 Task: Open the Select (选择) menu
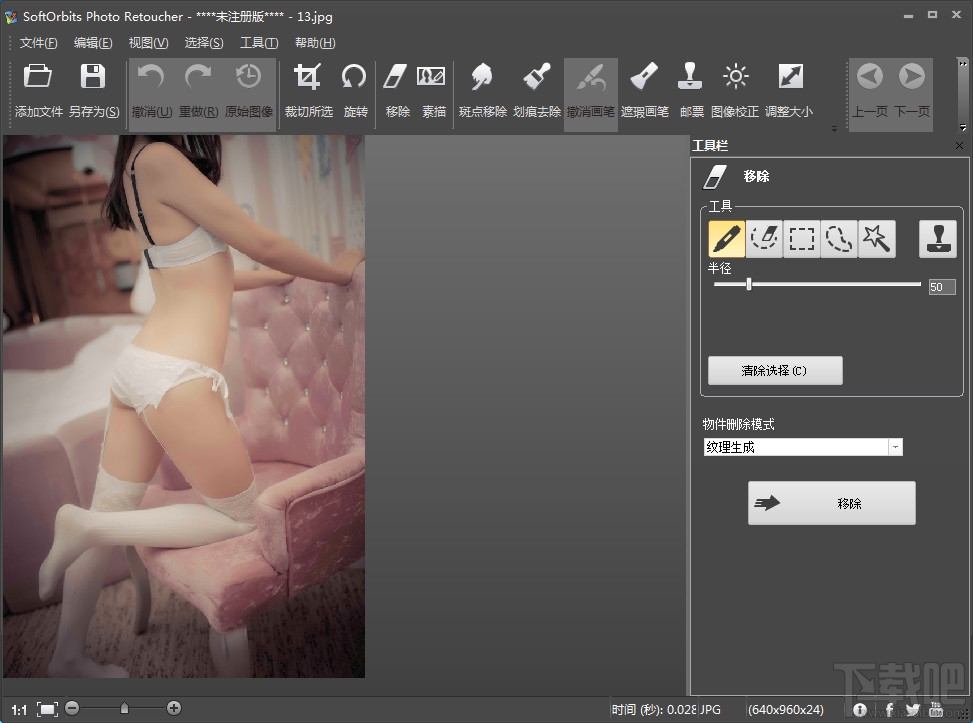[x=204, y=43]
